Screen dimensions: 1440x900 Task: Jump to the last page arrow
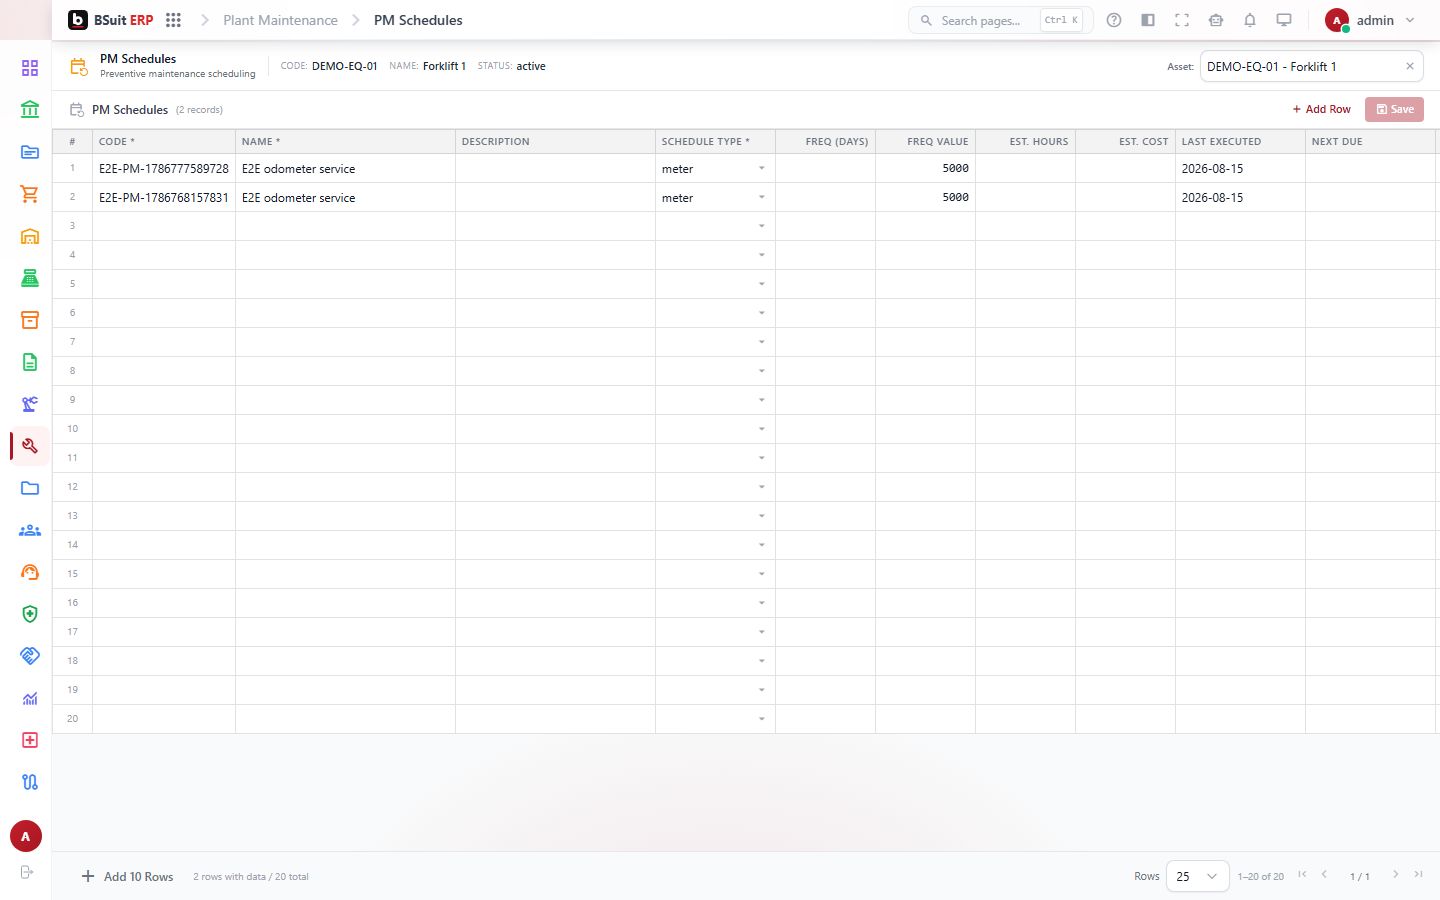click(1418, 875)
